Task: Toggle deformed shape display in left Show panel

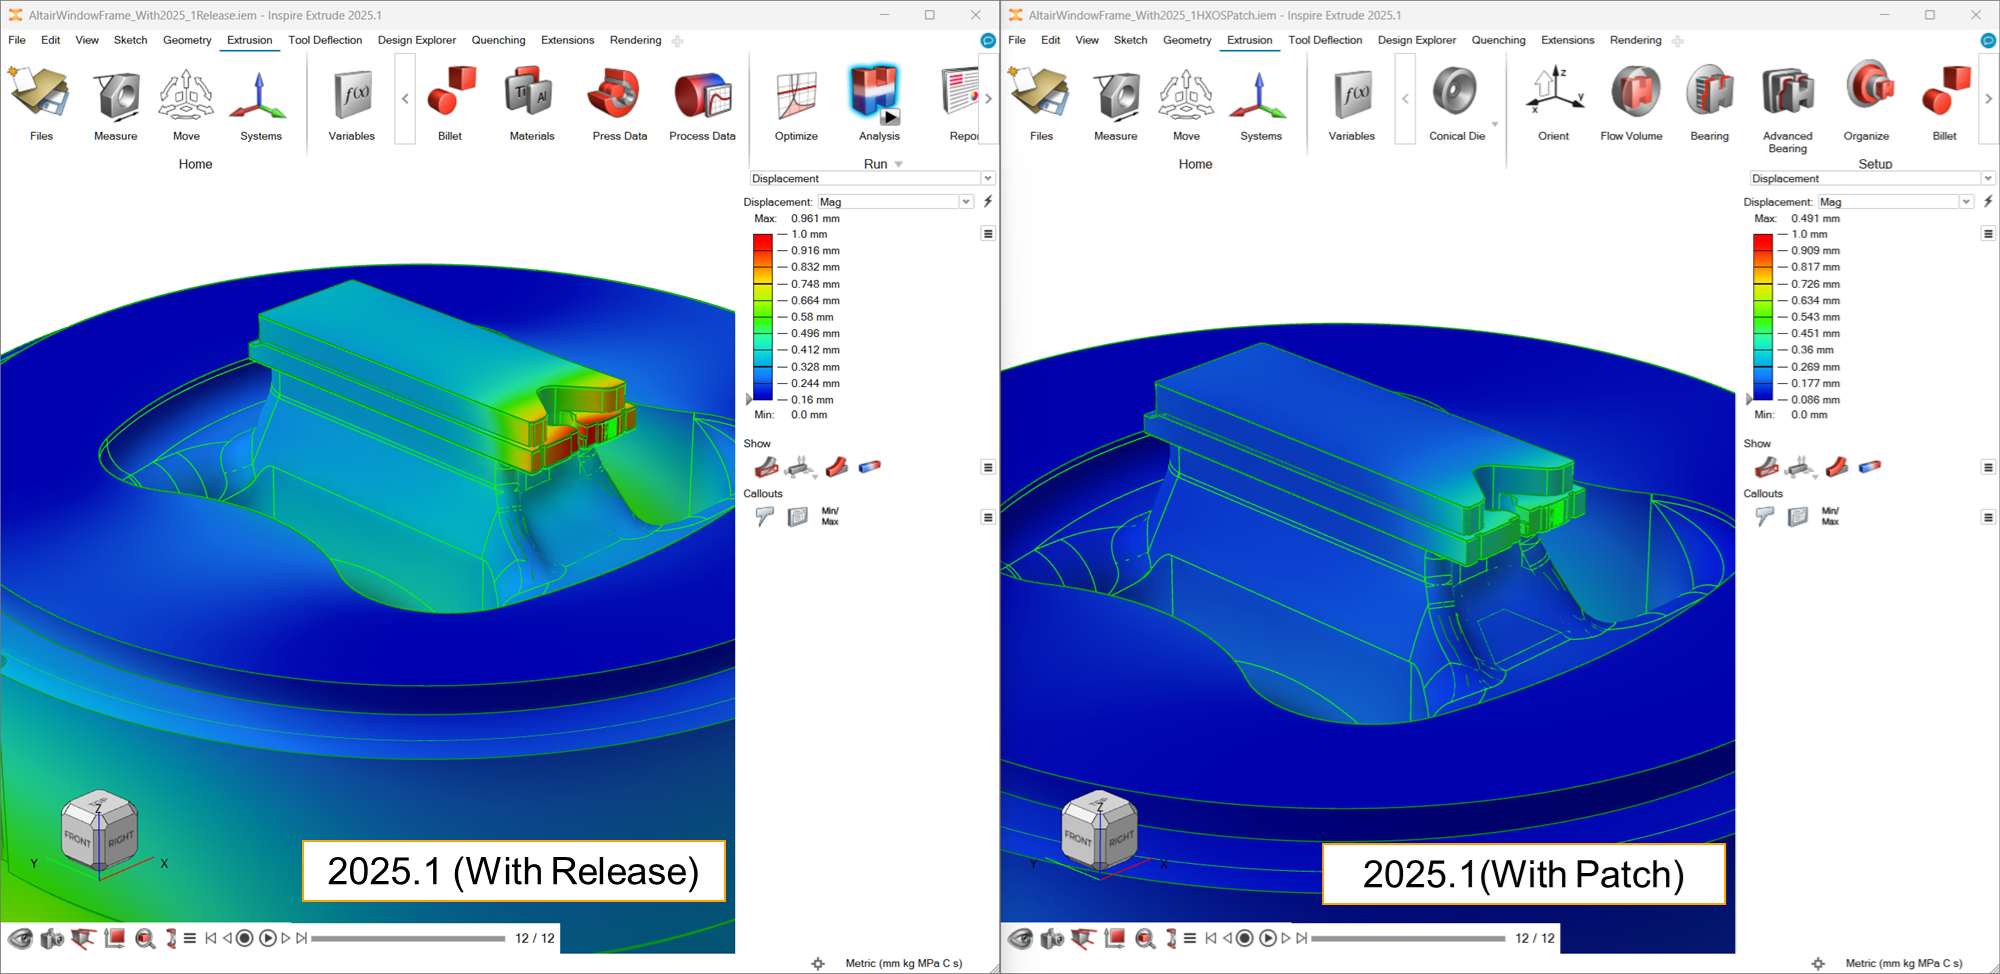Action: (837, 467)
